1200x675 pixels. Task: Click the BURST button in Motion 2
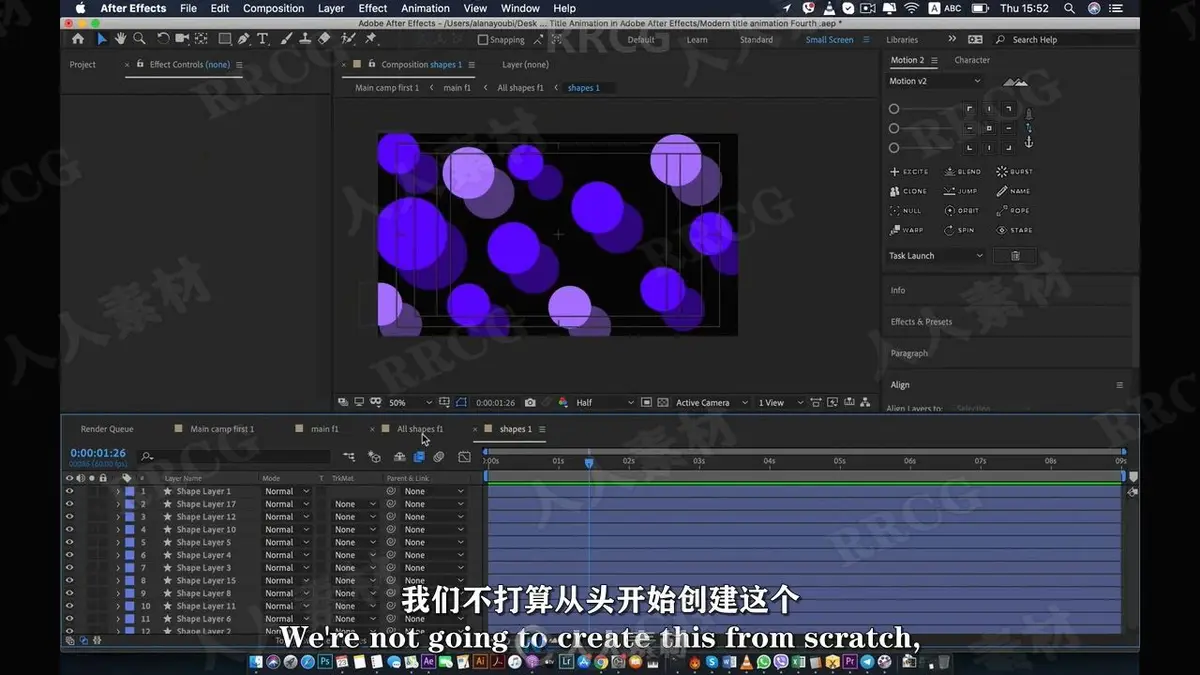(x=1014, y=172)
